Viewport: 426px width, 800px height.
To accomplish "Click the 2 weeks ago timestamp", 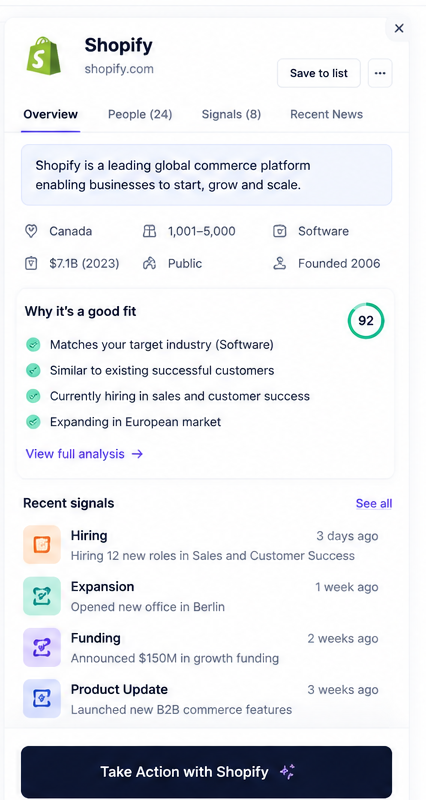I will [343, 639].
